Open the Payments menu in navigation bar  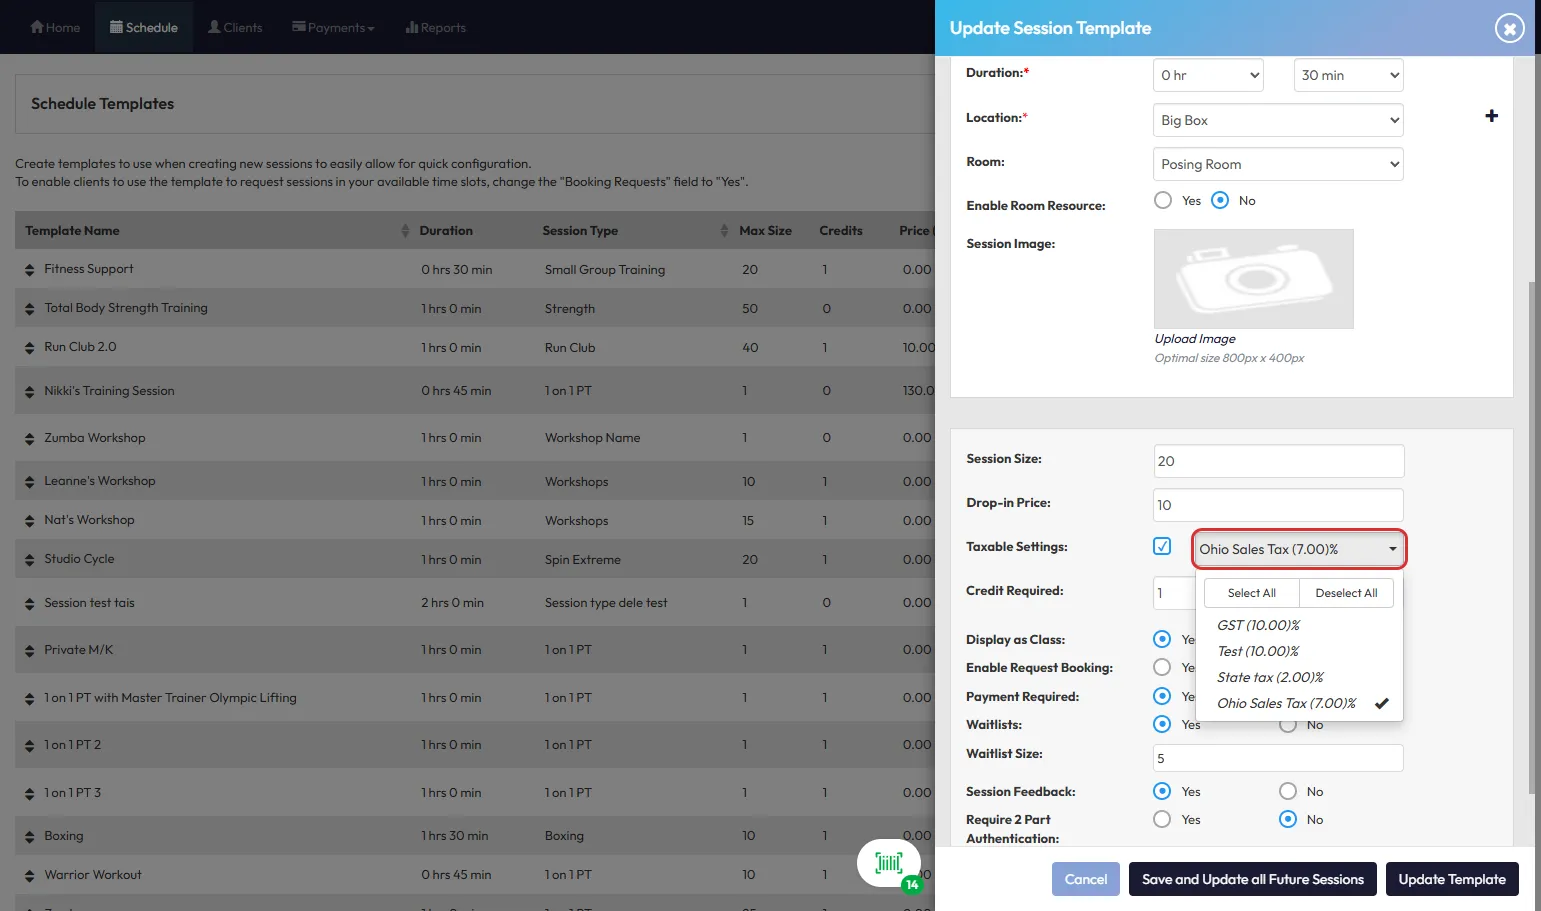pyautogui.click(x=333, y=28)
